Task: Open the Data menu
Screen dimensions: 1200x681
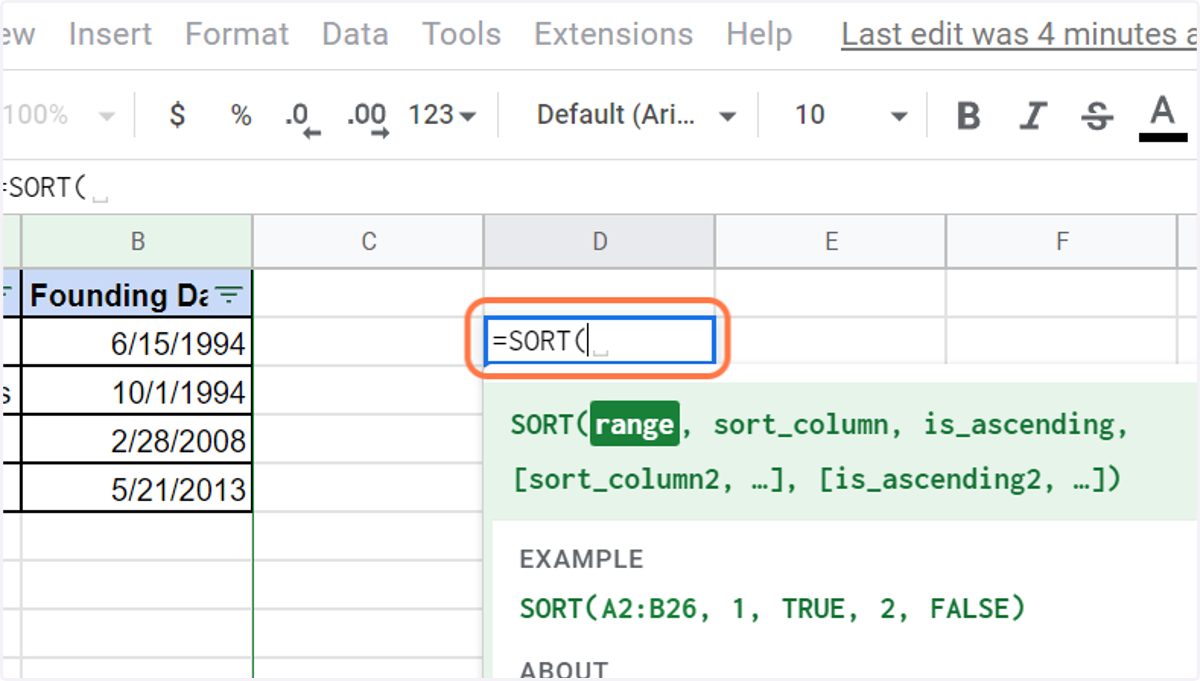Action: point(355,34)
